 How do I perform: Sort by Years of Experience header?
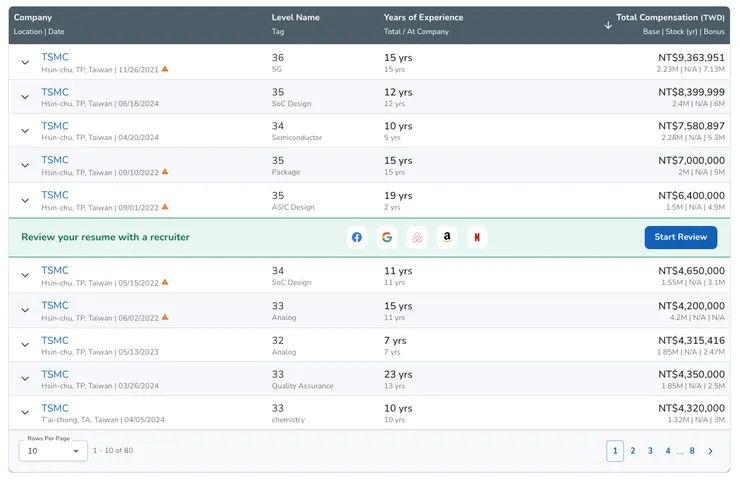[x=423, y=17]
